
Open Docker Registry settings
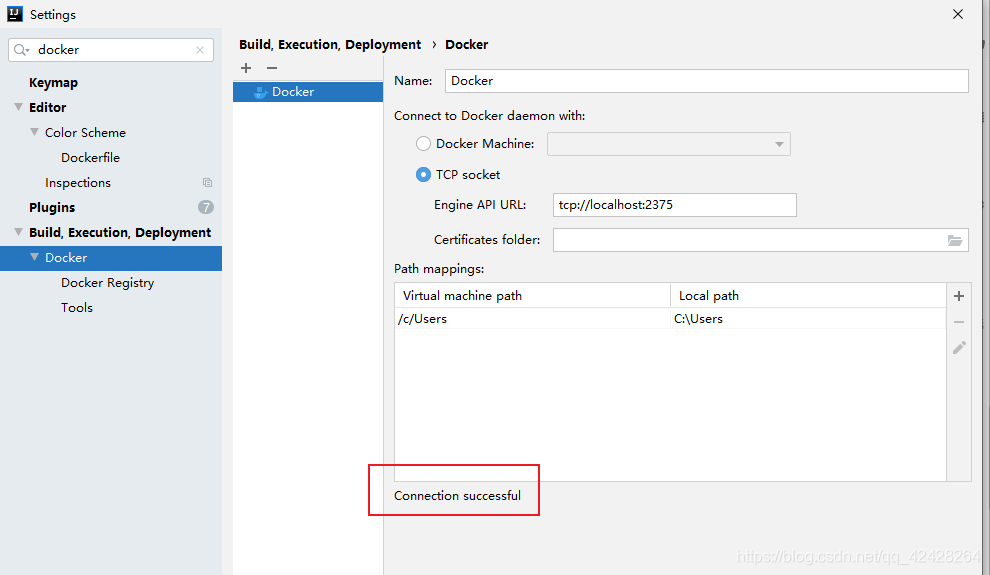107,283
